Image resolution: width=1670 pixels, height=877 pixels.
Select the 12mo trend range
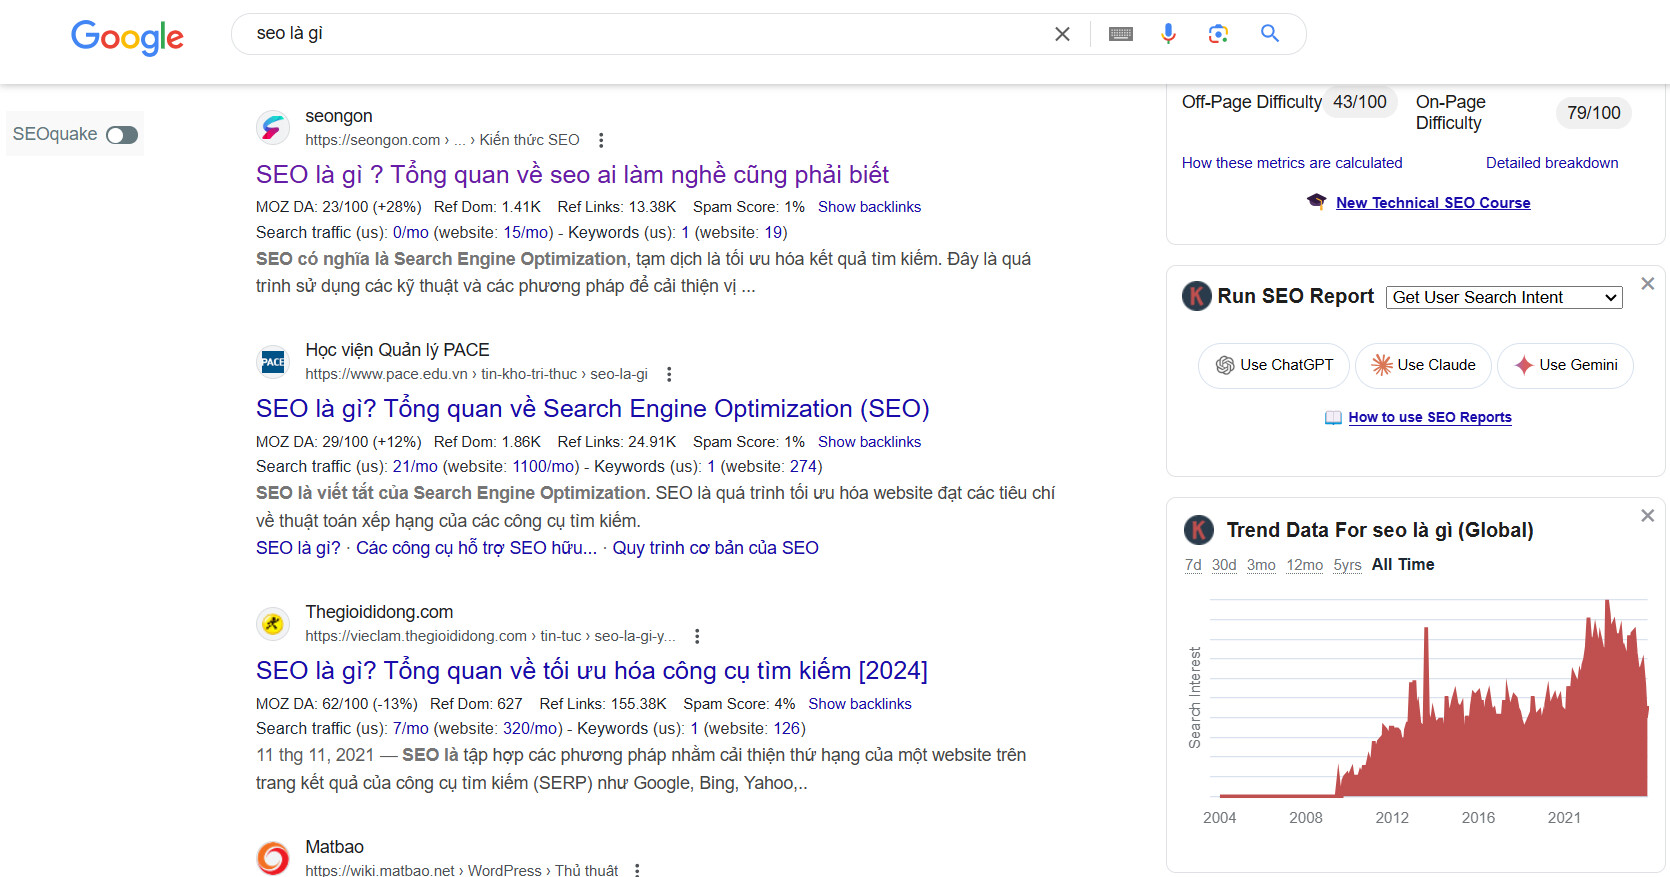1304,565
